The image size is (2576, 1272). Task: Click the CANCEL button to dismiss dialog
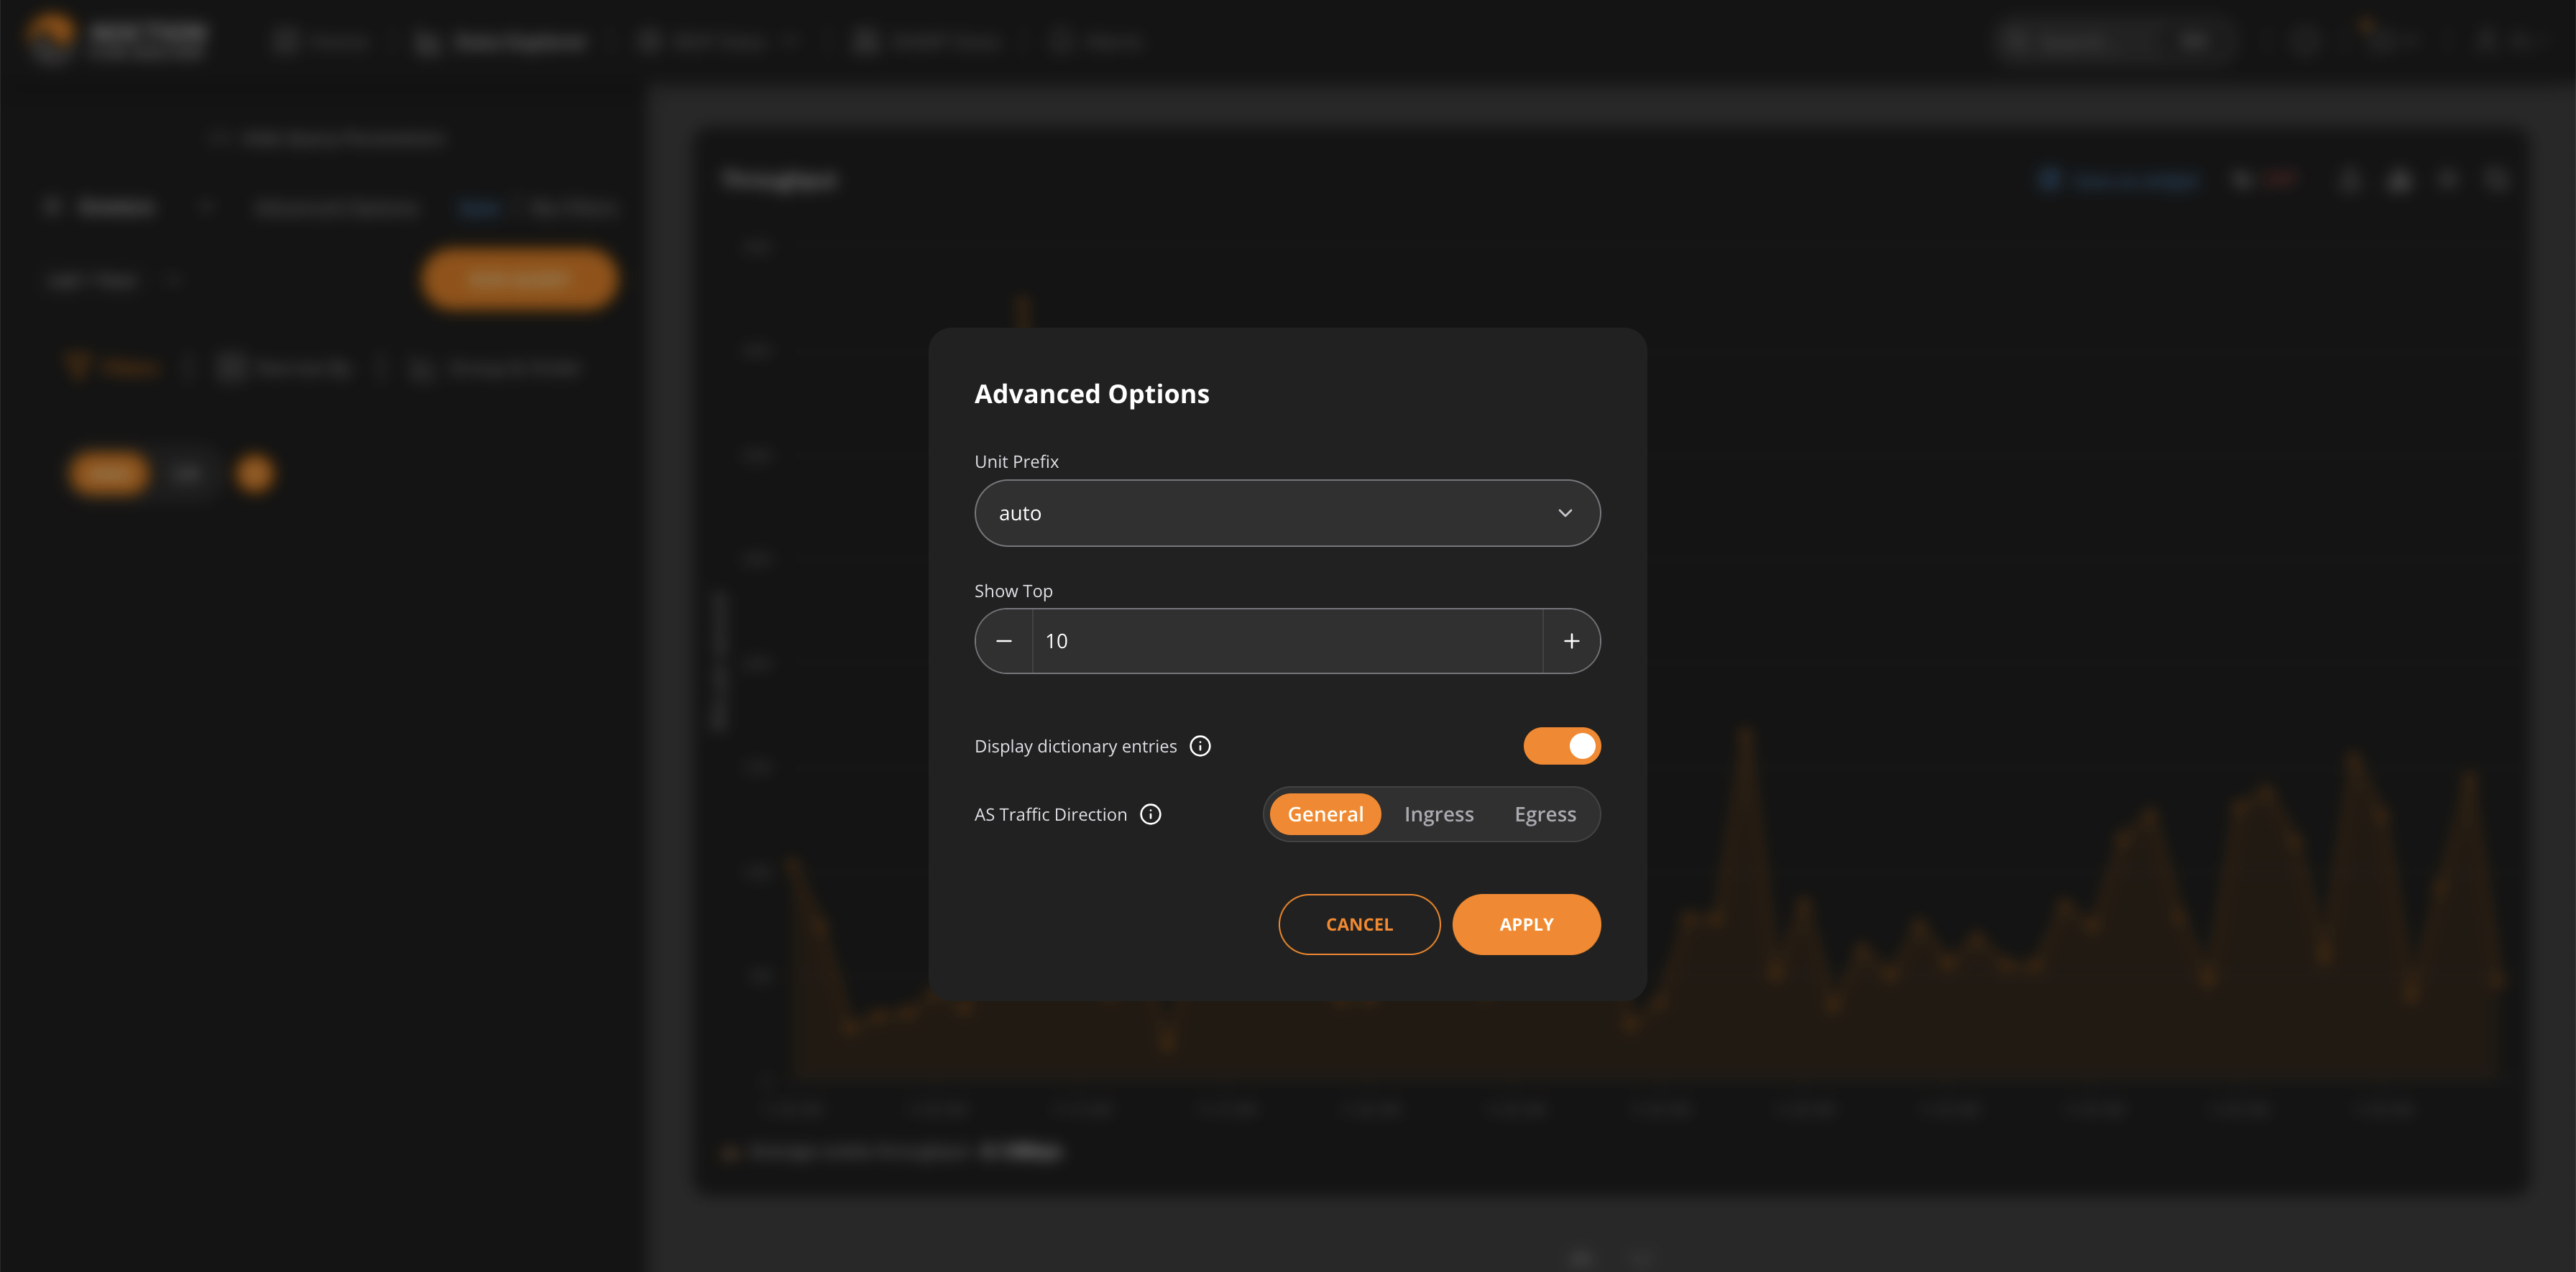(1361, 923)
